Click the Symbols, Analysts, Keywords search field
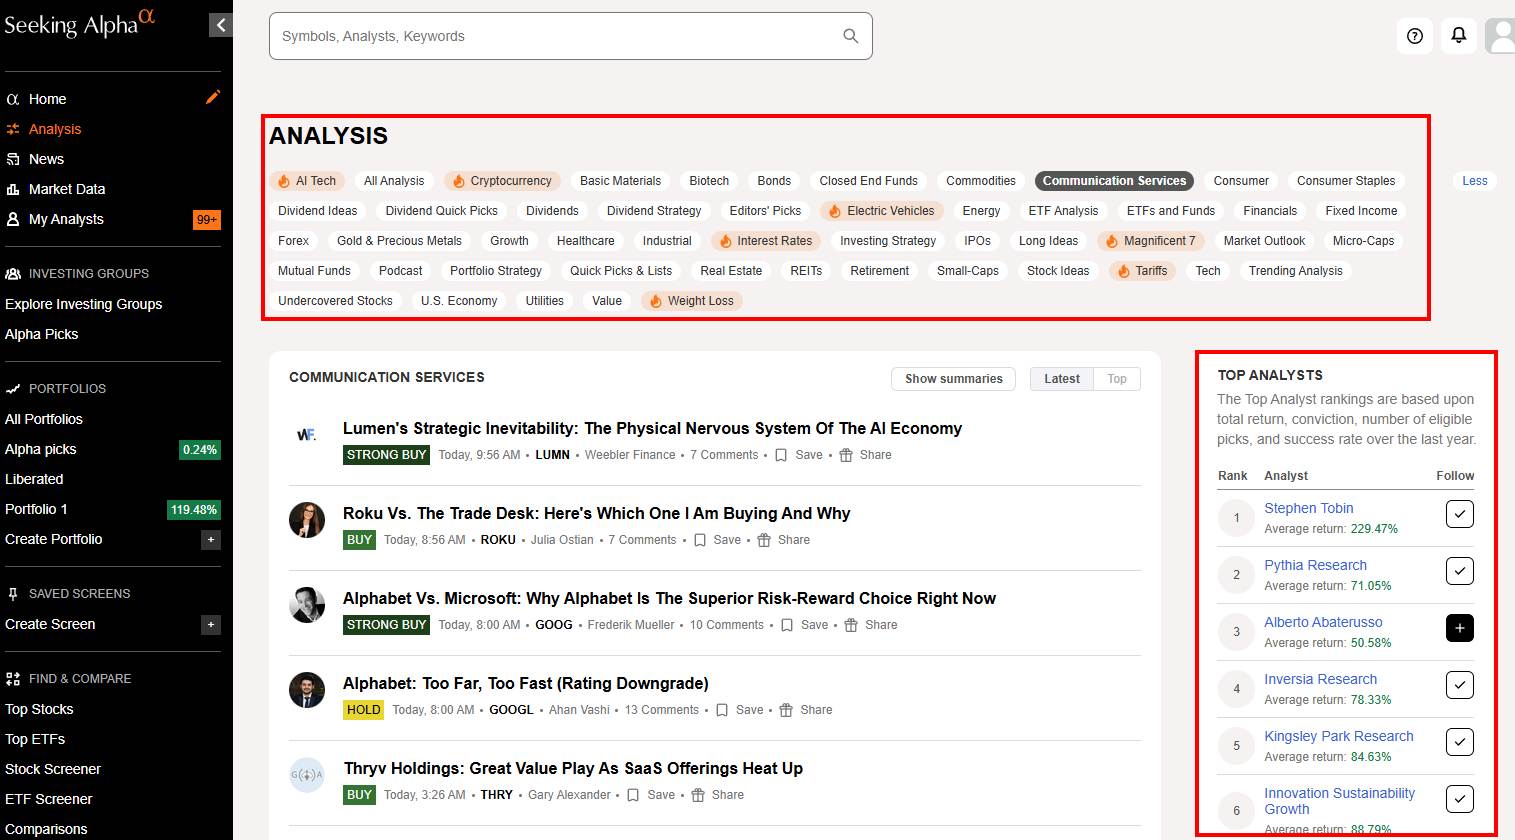Screen dimensions: 1515x840 (555, 36)
